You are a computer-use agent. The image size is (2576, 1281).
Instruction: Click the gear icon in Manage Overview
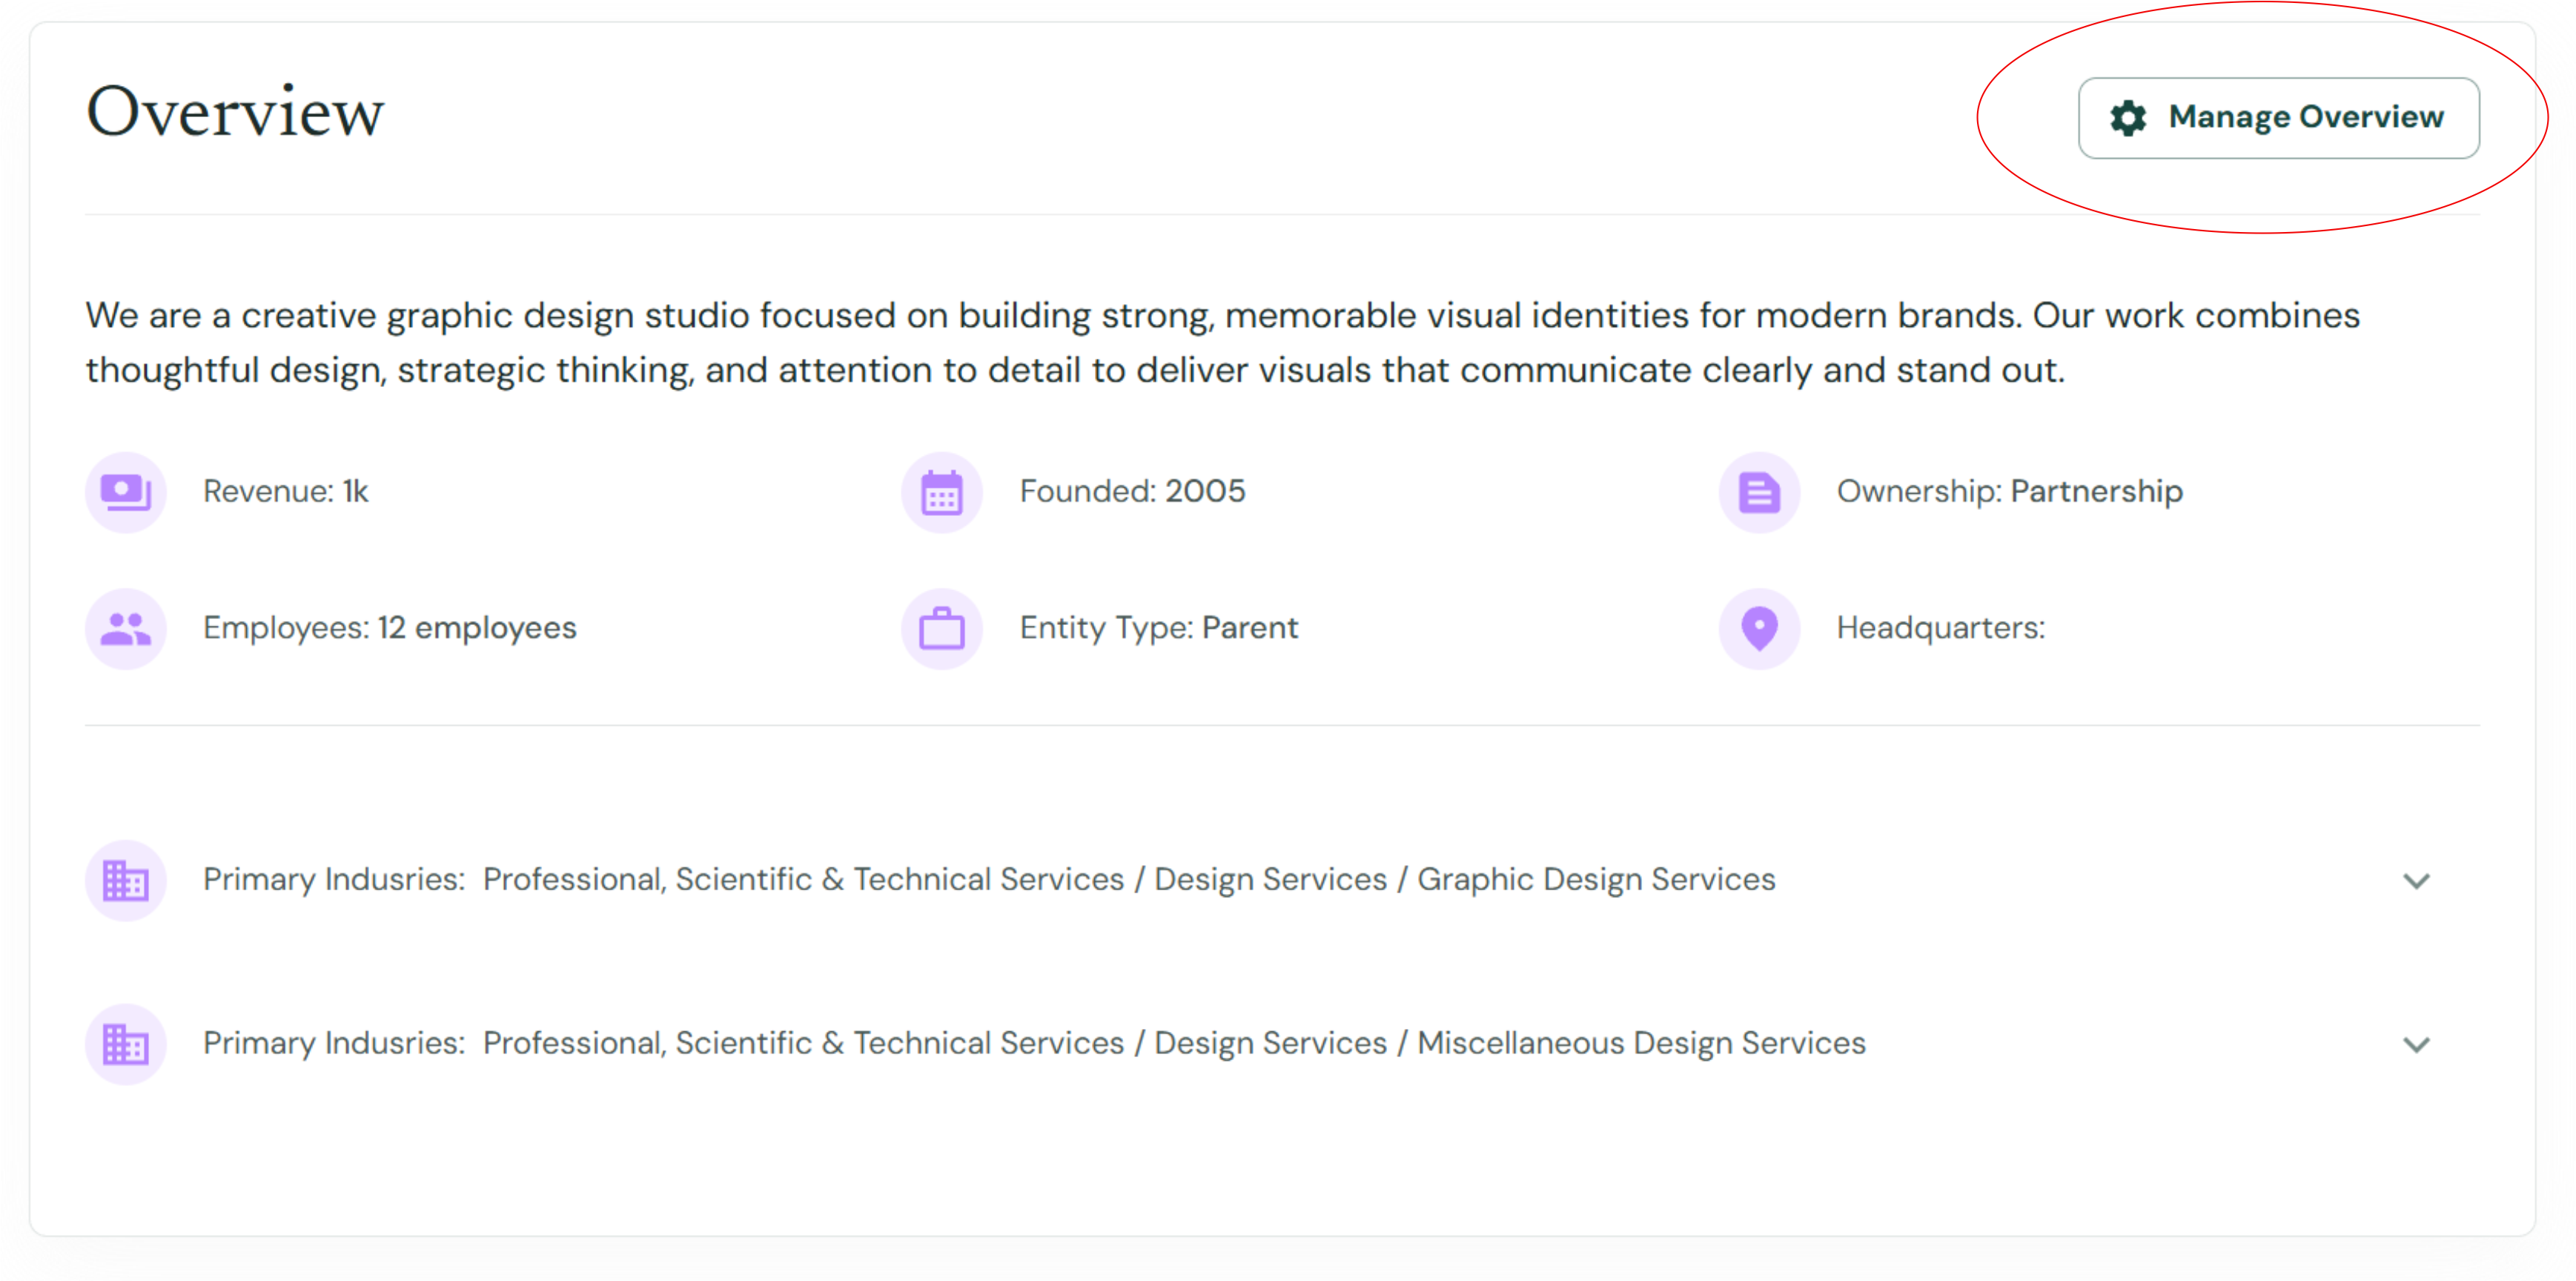[x=2128, y=118]
